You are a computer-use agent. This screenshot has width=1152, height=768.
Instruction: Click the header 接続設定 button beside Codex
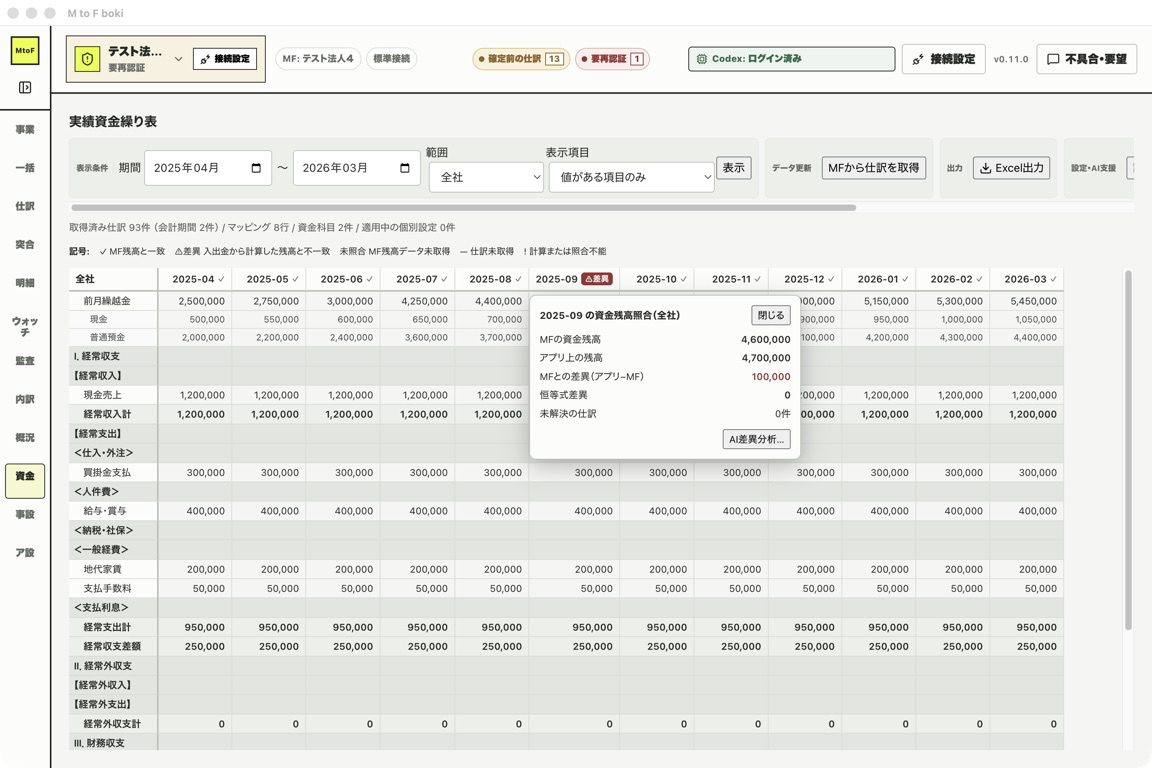click(x=943, y=59)
